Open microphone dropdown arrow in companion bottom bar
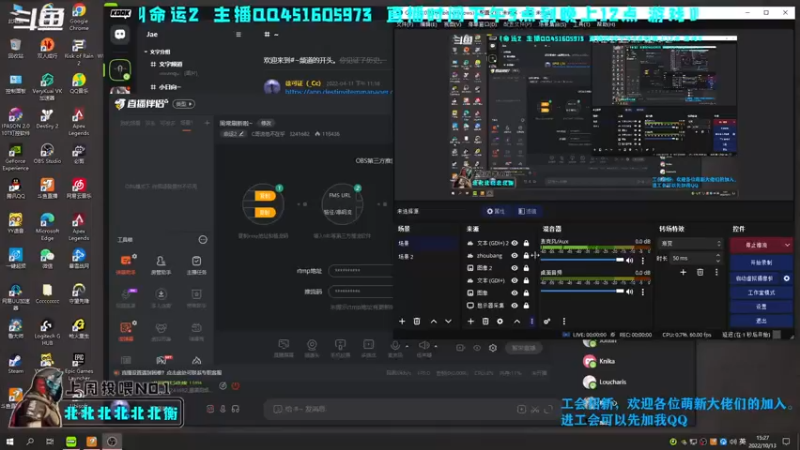The height and width of the screenshot is (450, 800). (407, 346)
